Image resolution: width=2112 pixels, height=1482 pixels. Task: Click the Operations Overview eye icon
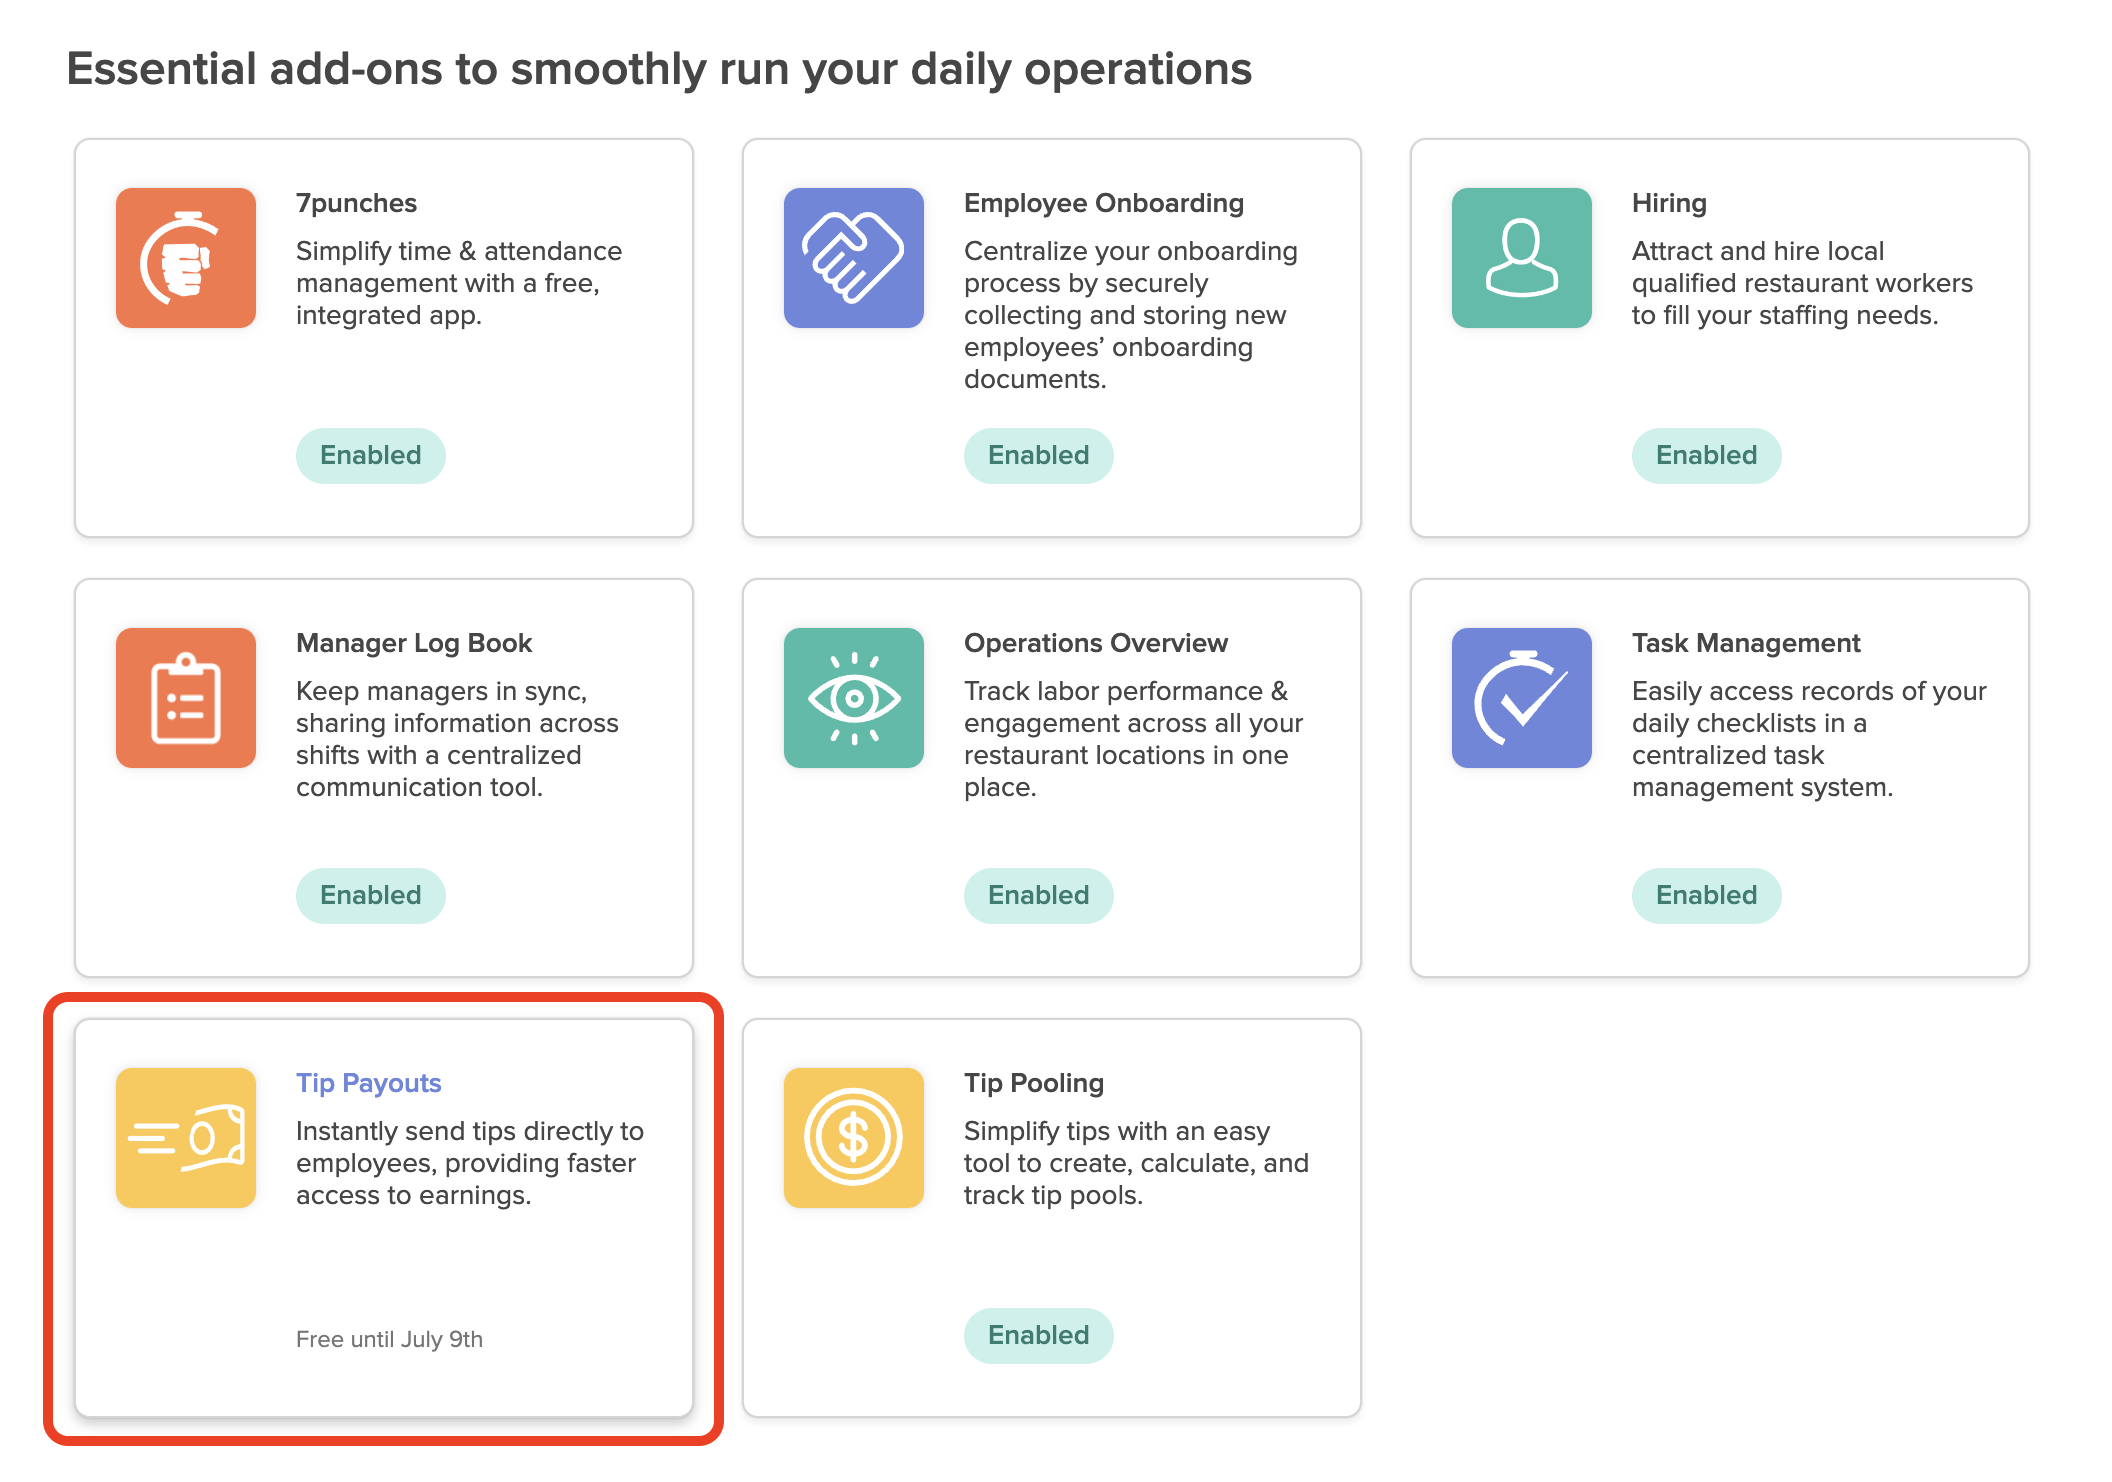[853, 698]
